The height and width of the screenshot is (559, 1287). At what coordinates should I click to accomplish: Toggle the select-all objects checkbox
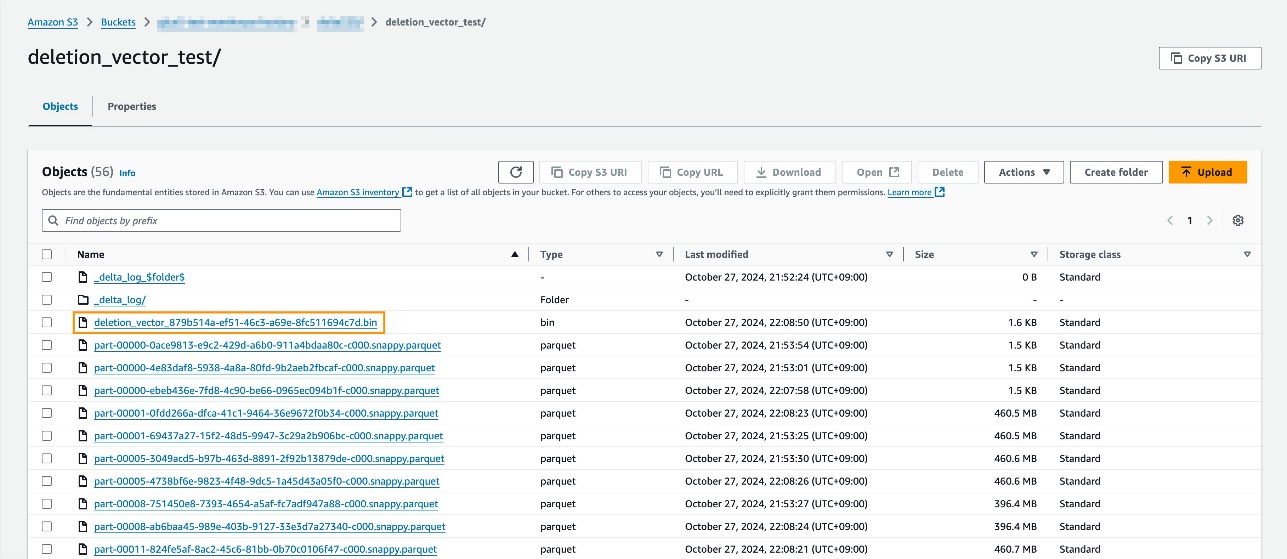tap(47, 255)
